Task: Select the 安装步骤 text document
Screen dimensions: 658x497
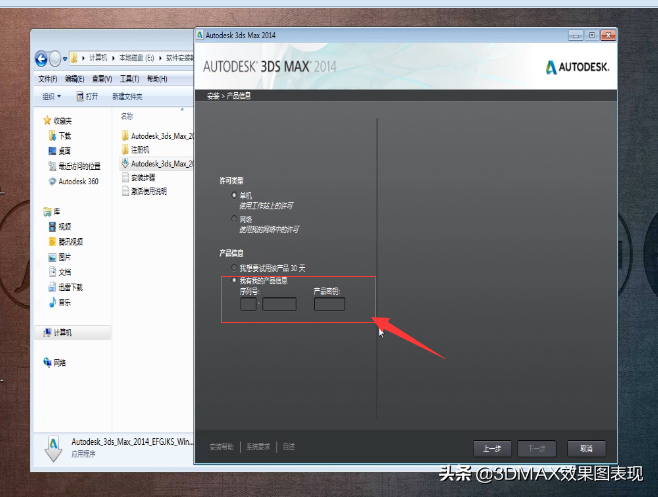Action: (138, 177)
